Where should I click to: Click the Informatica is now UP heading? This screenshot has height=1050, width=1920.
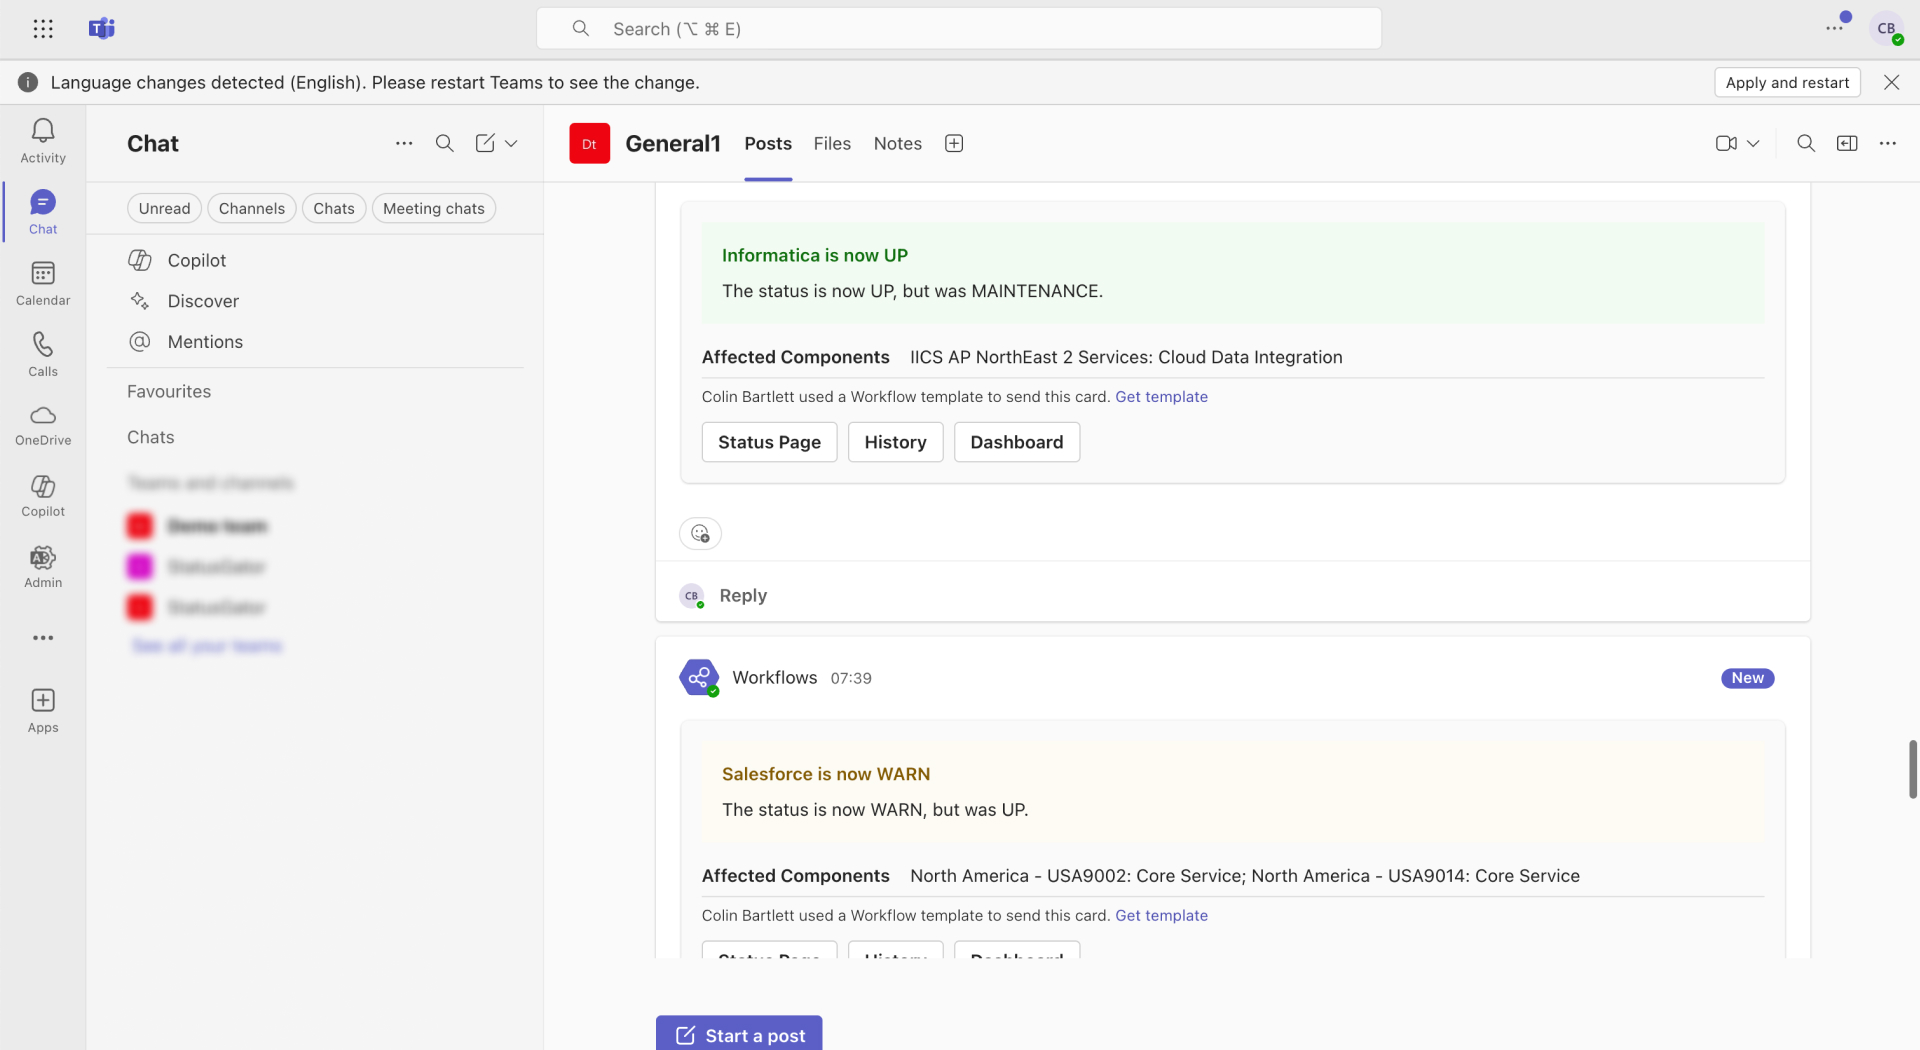(815, 255)
